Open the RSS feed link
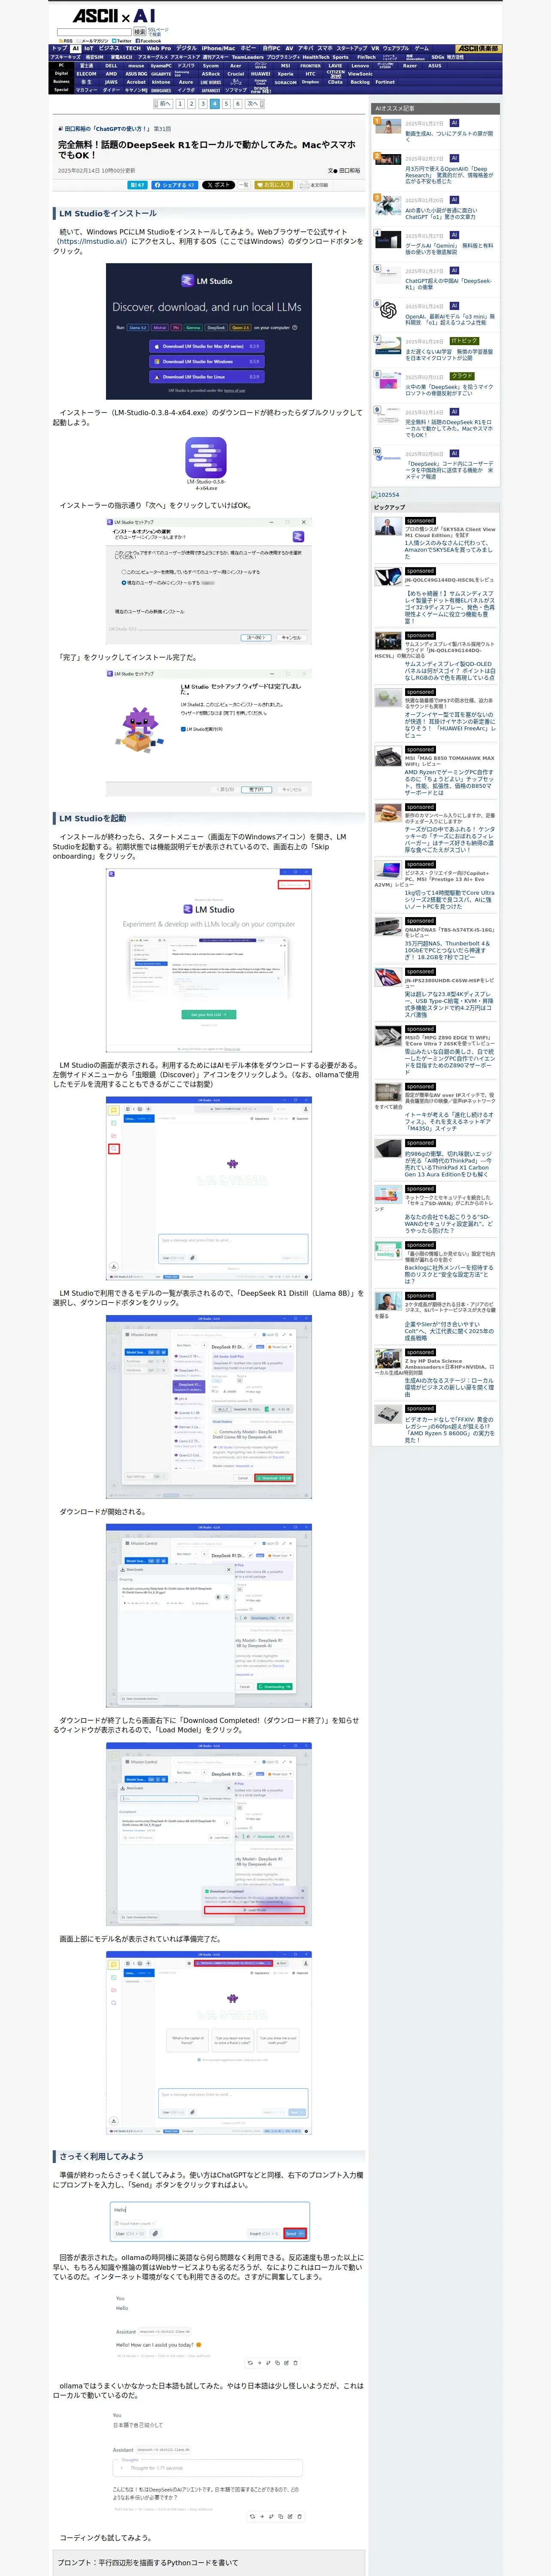Screen dimensions: 551x2576 coord(66,41)
